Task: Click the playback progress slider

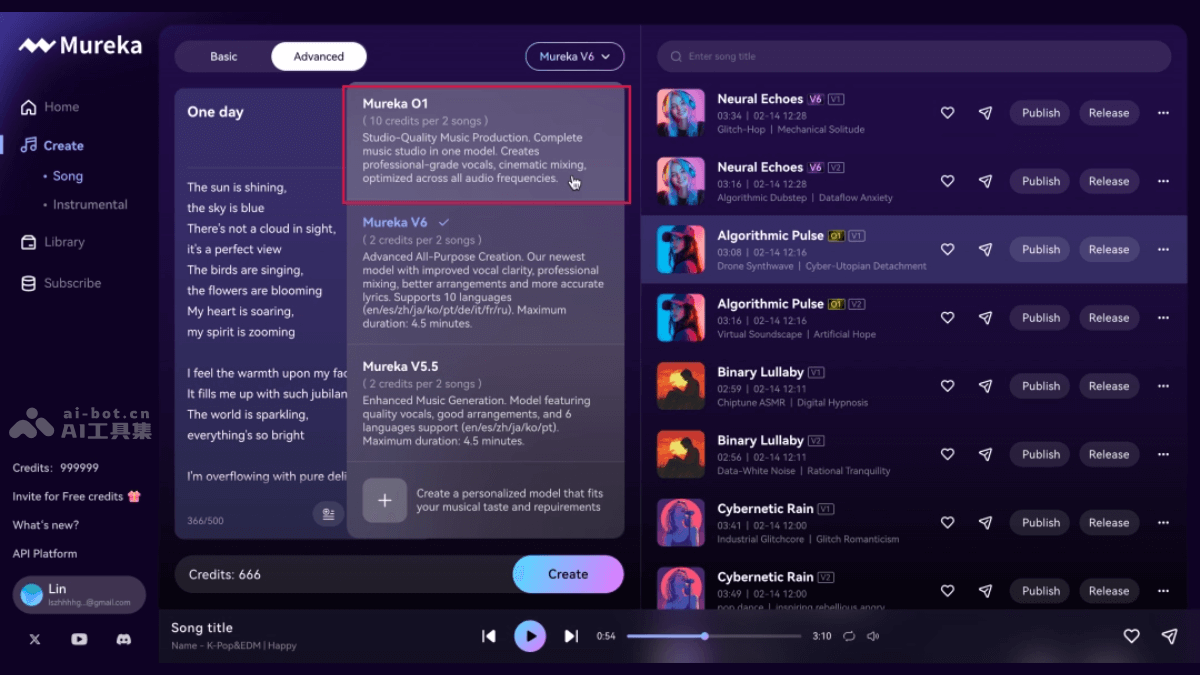Action: click(704, 636)
